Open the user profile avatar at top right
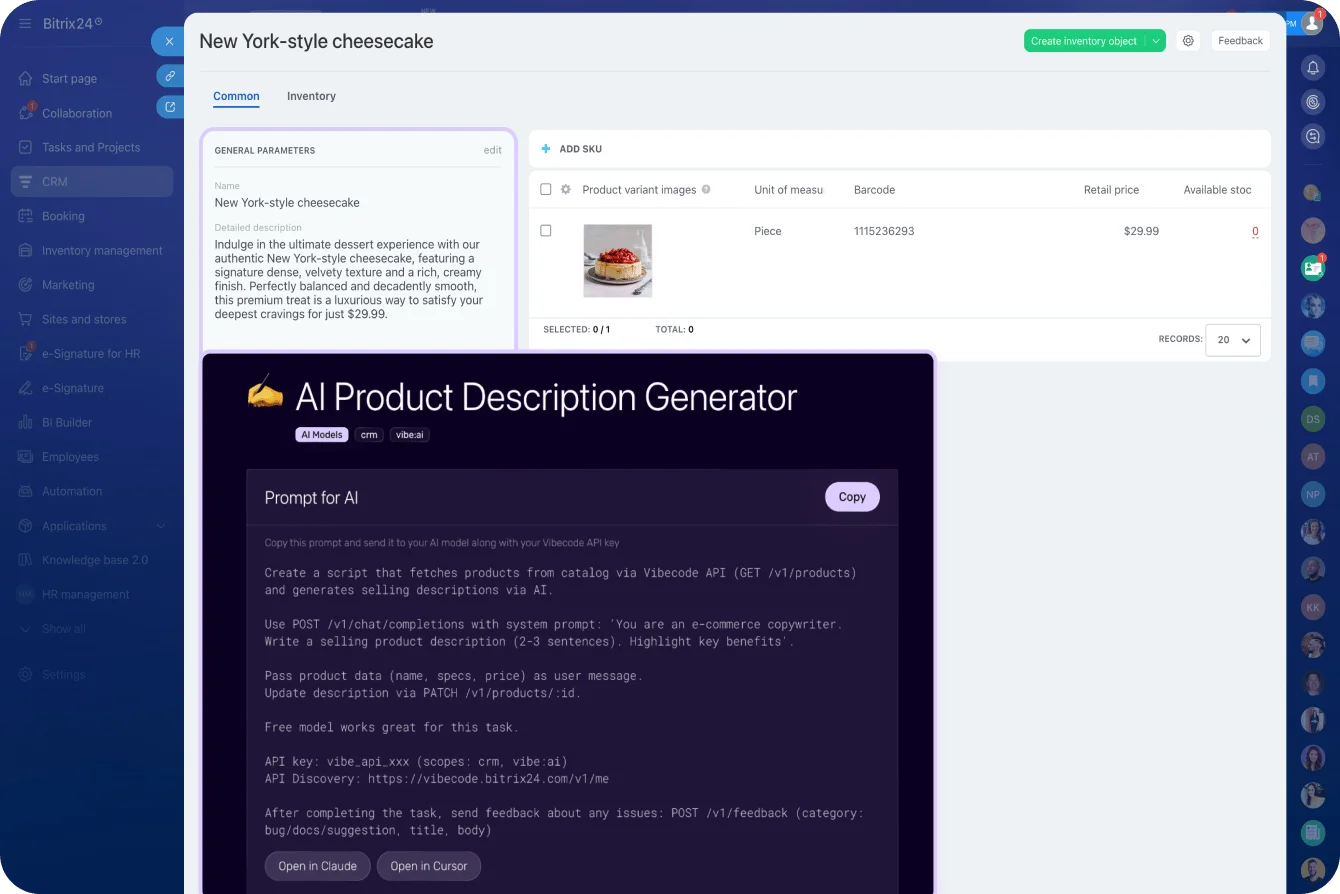The height and width of the screenshot is (894, 1340). [x=1313, y=22]
